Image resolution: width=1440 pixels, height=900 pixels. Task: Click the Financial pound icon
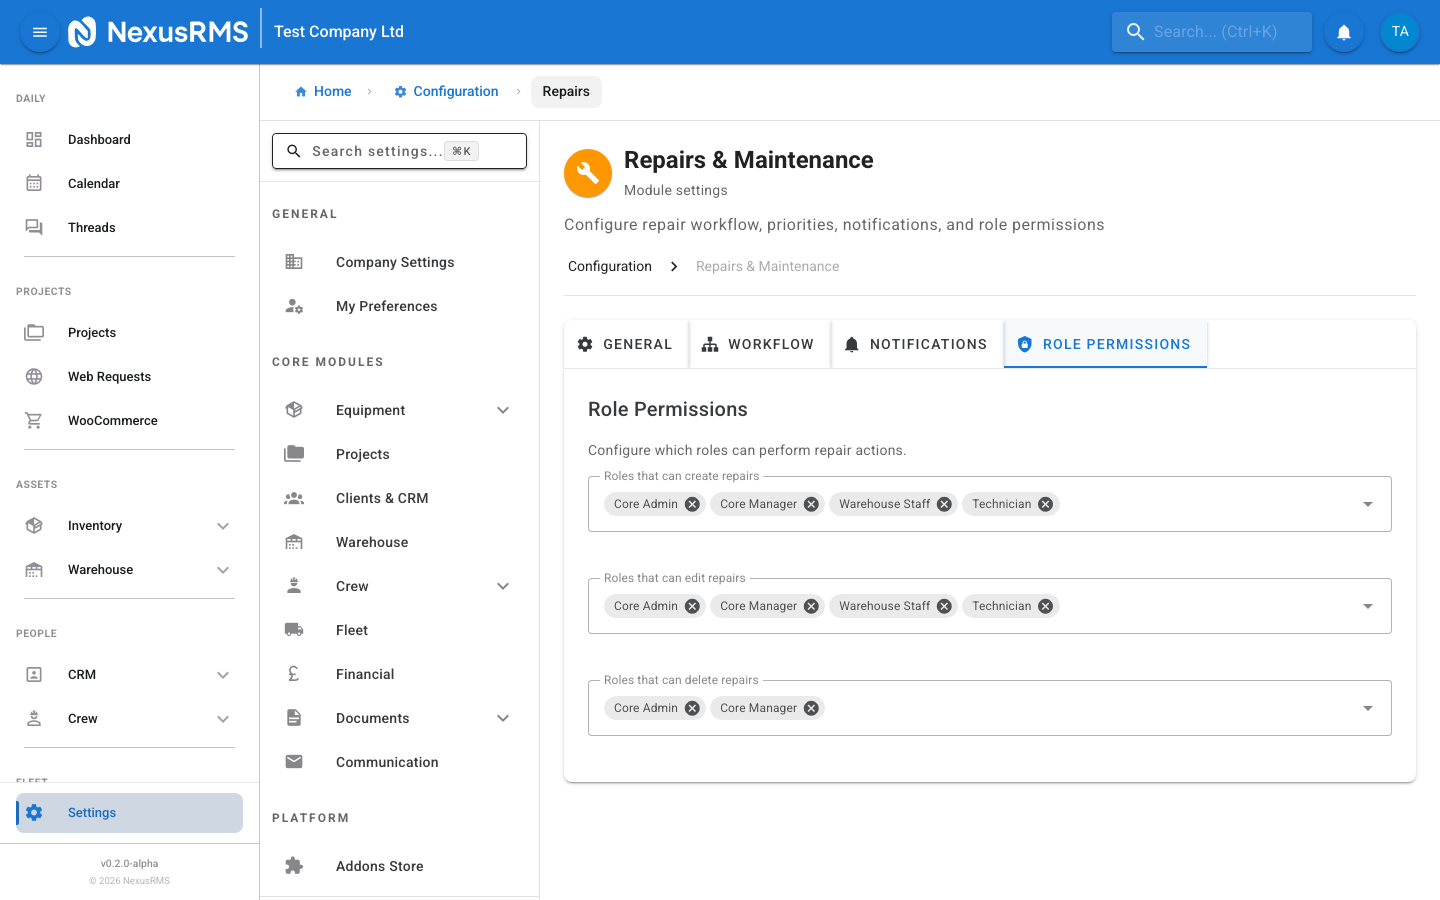pos(293,673)
